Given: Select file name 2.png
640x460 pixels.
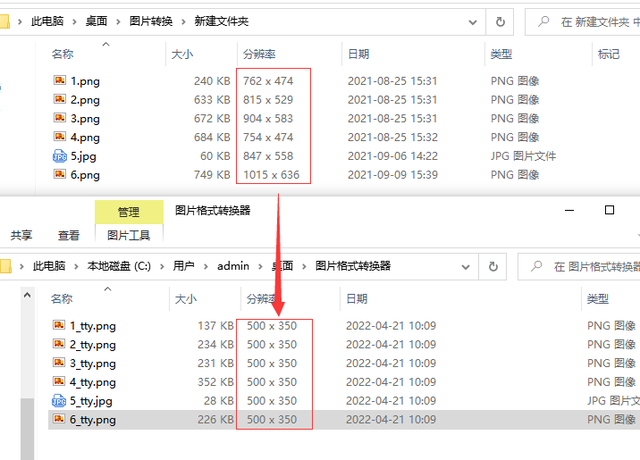Looking at the screenshot, I should 85,100.
